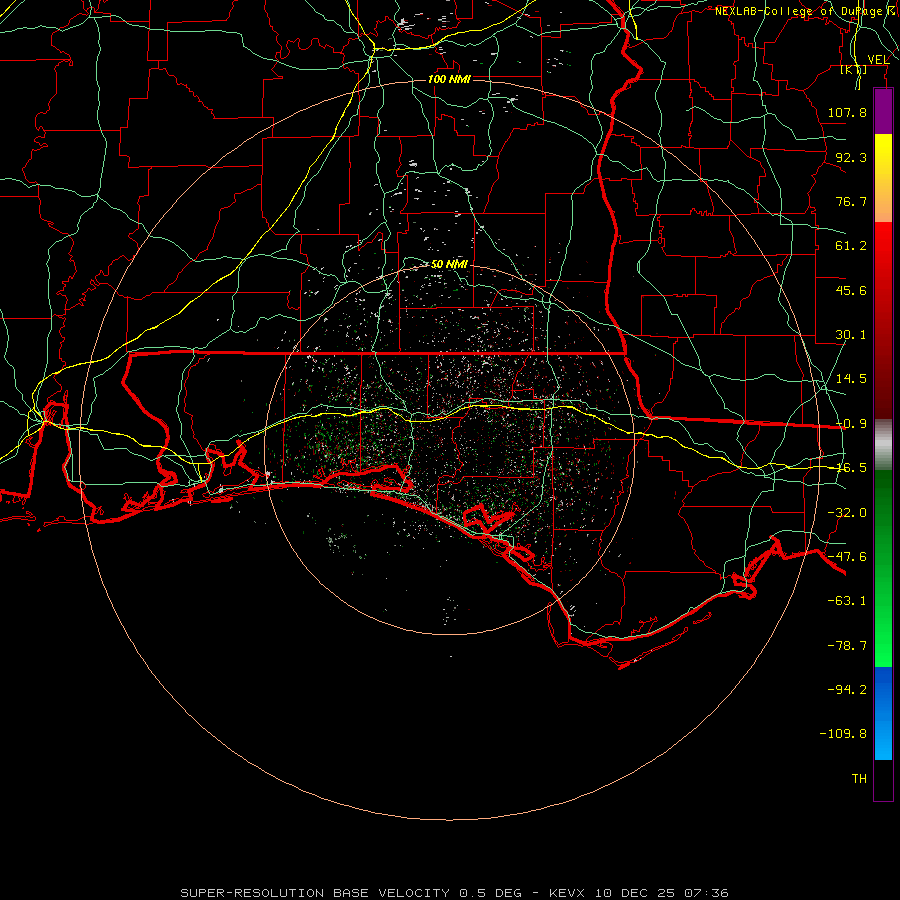
Task: Click the 14.5 scale value
Action: point(851,379)
